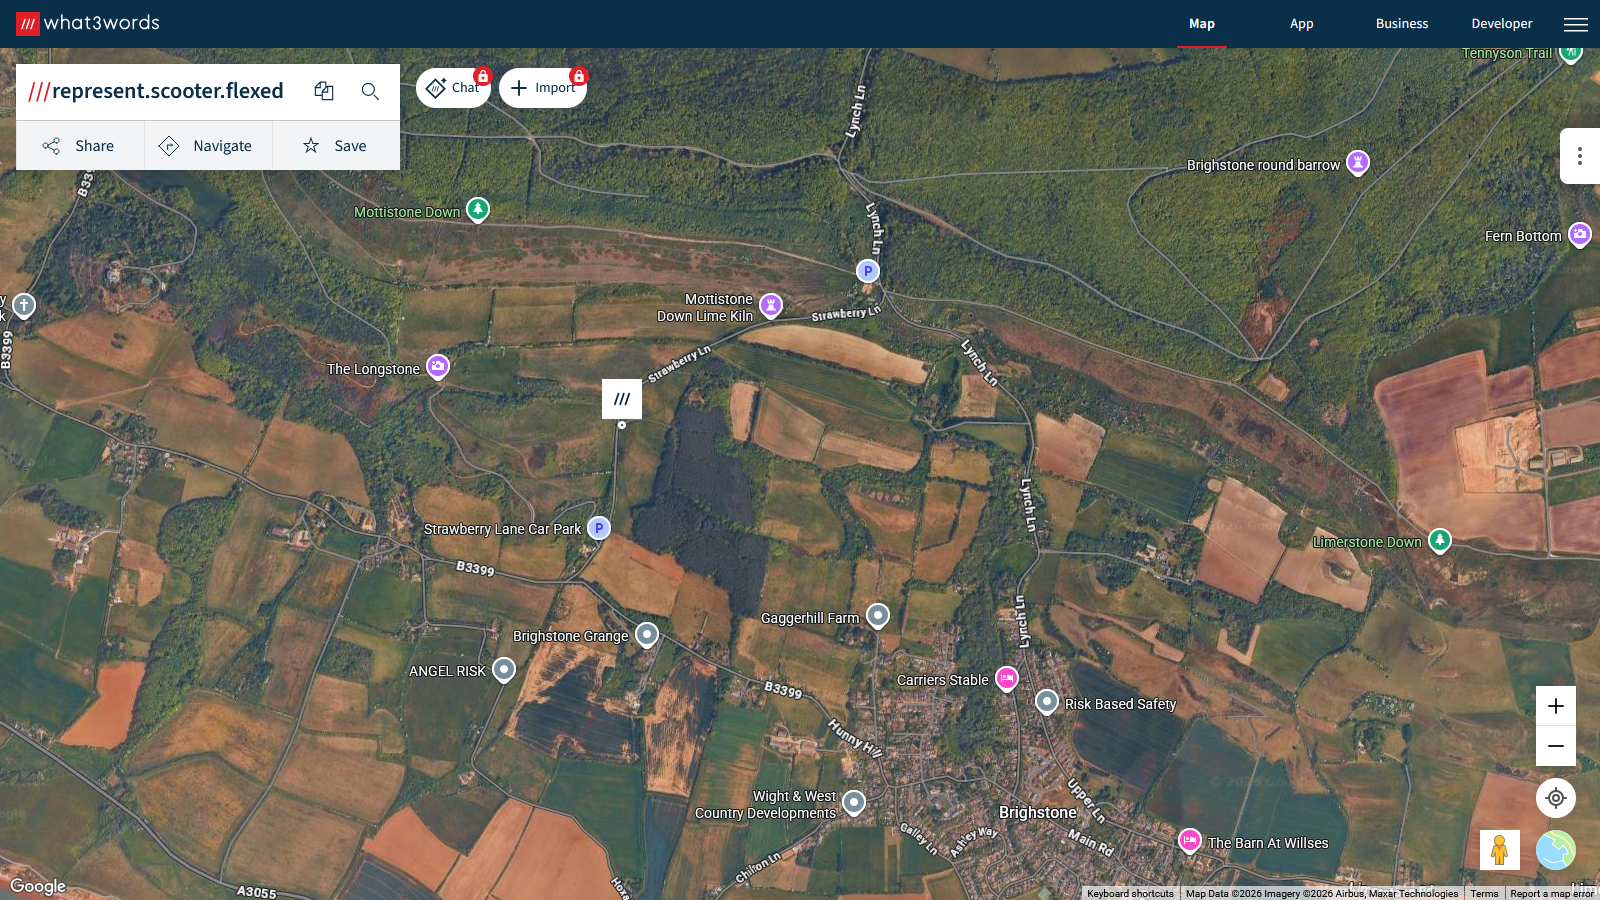Click the represent.scooter.flexed address field
The width and height of the screenshot is (1600, 900).
click(x=167, y=91)
